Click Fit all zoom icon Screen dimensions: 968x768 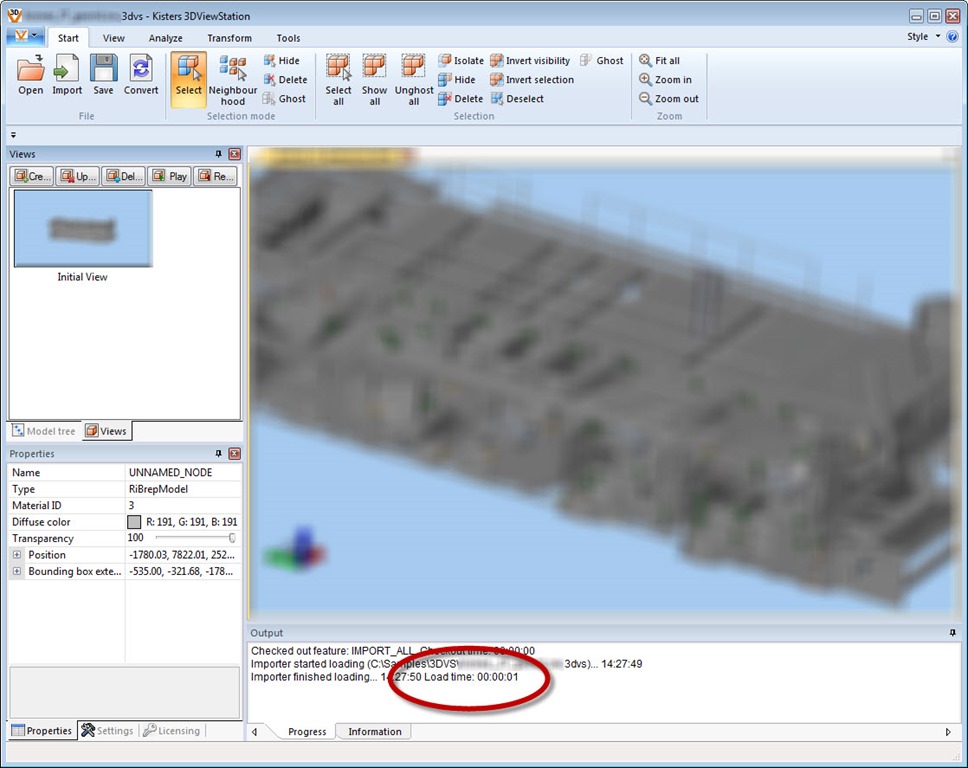point(660,61)
